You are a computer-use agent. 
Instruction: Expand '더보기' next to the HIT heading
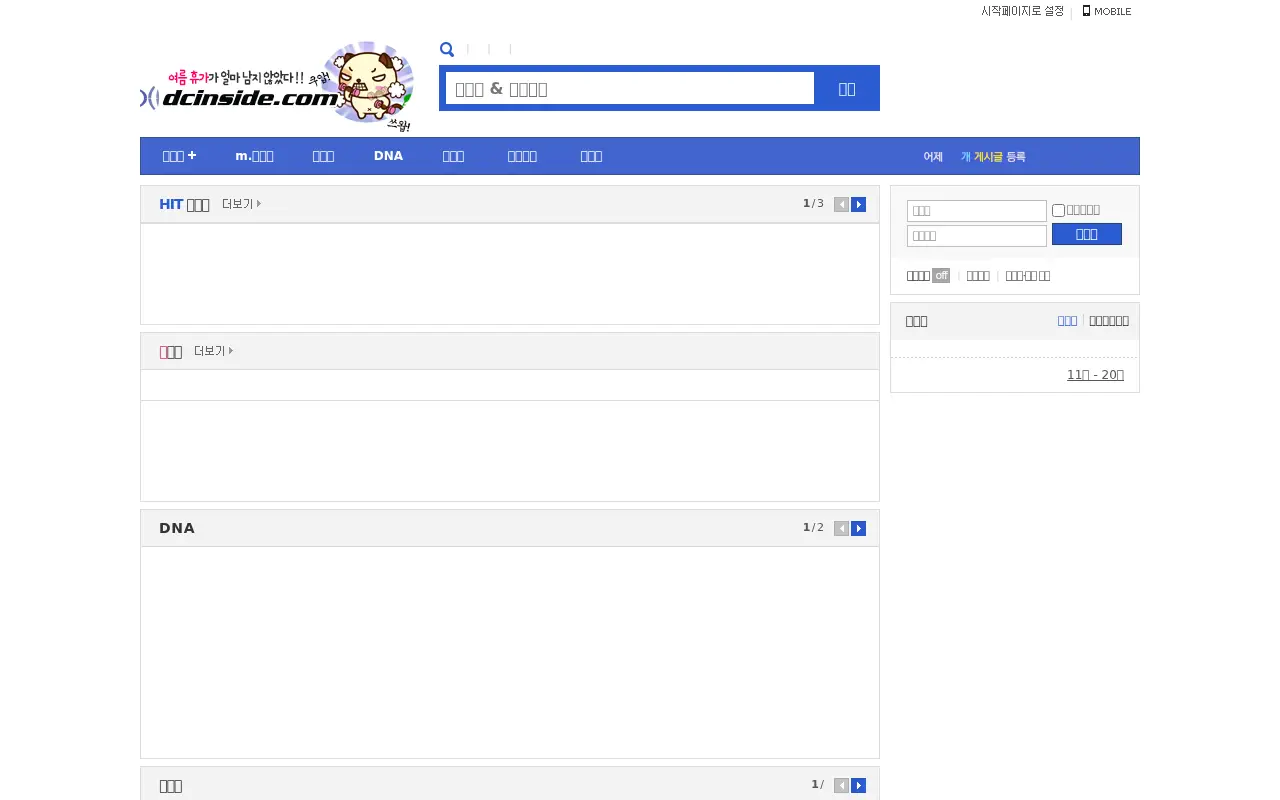[x=241, y=204]
